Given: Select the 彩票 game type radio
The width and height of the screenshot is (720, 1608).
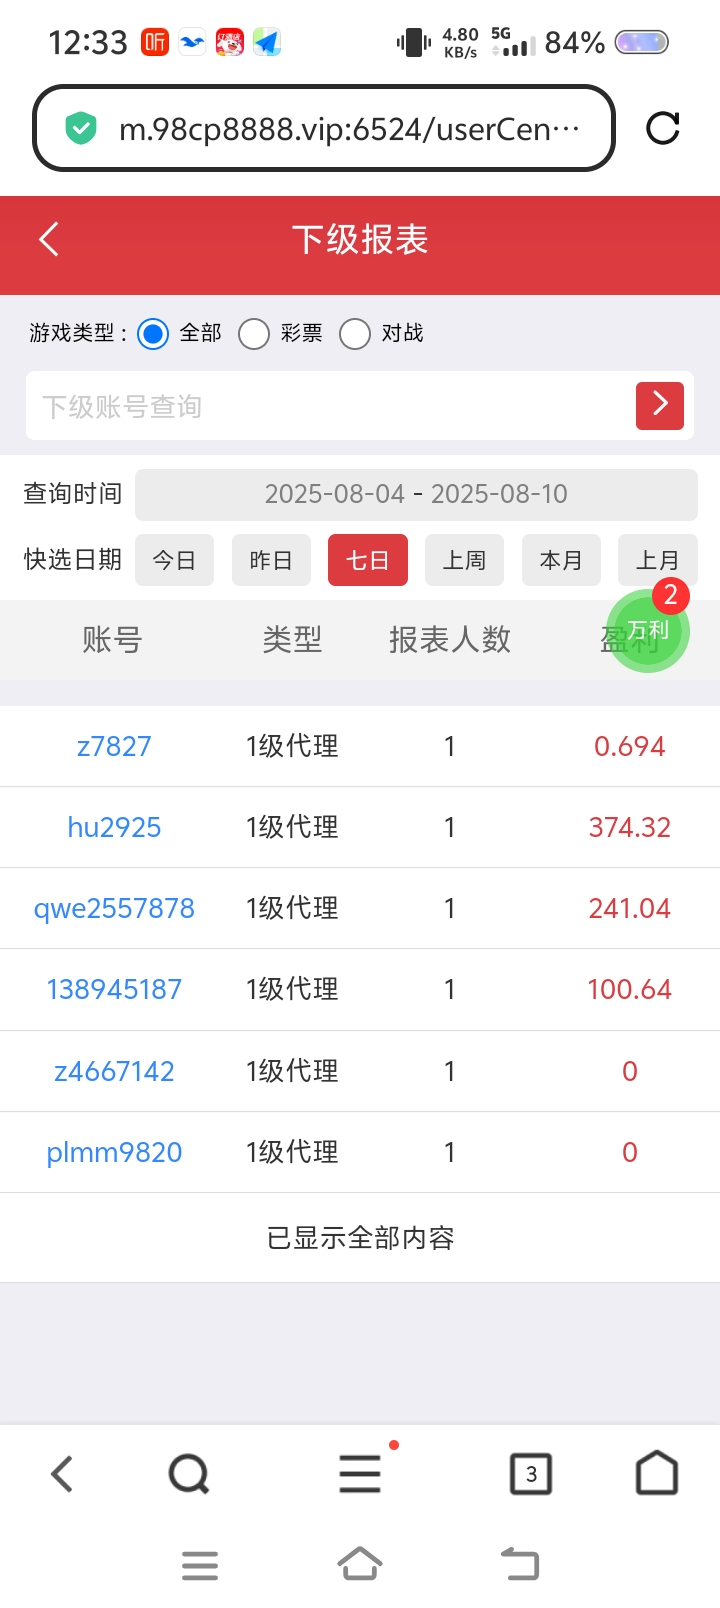Looking at the screenshot, I should click(254, 334).
